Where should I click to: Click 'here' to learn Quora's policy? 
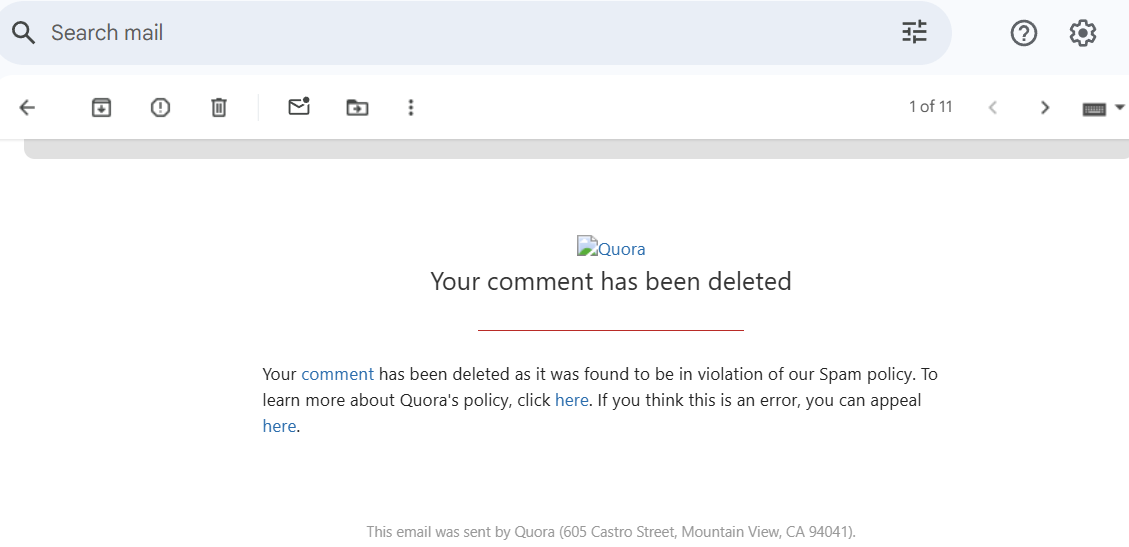click(x=571, y=400)
